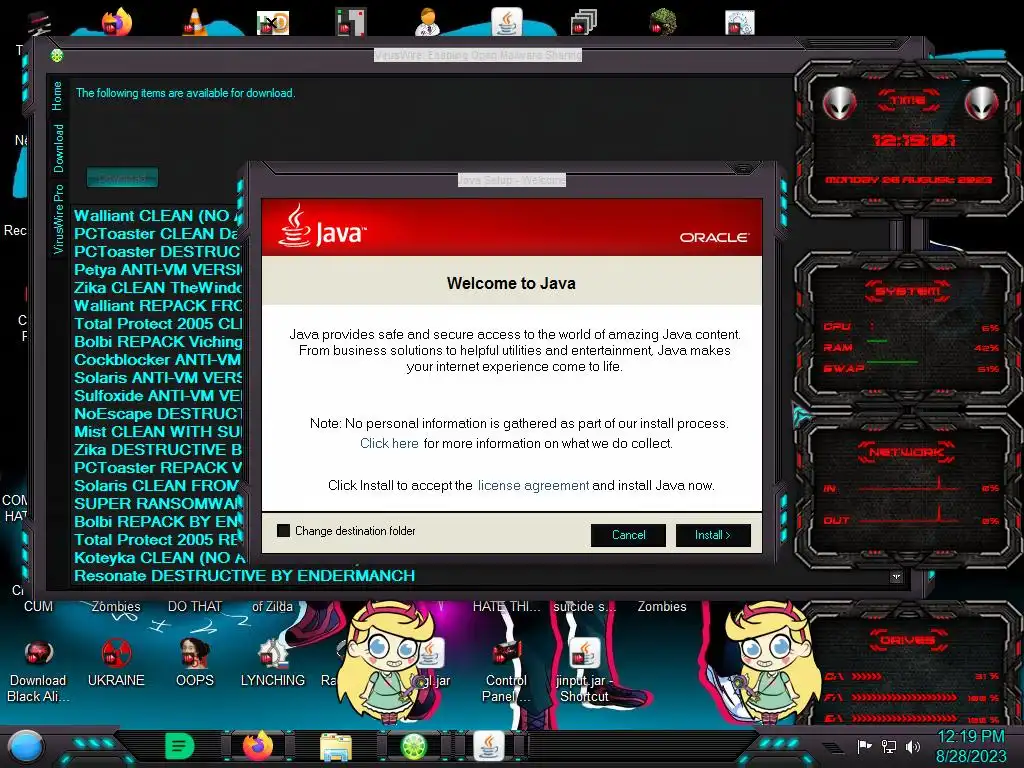This screenshot has height=768, width=1024.
Task: Open the doctor figure icon in top dock
Action: click(428, 23)
